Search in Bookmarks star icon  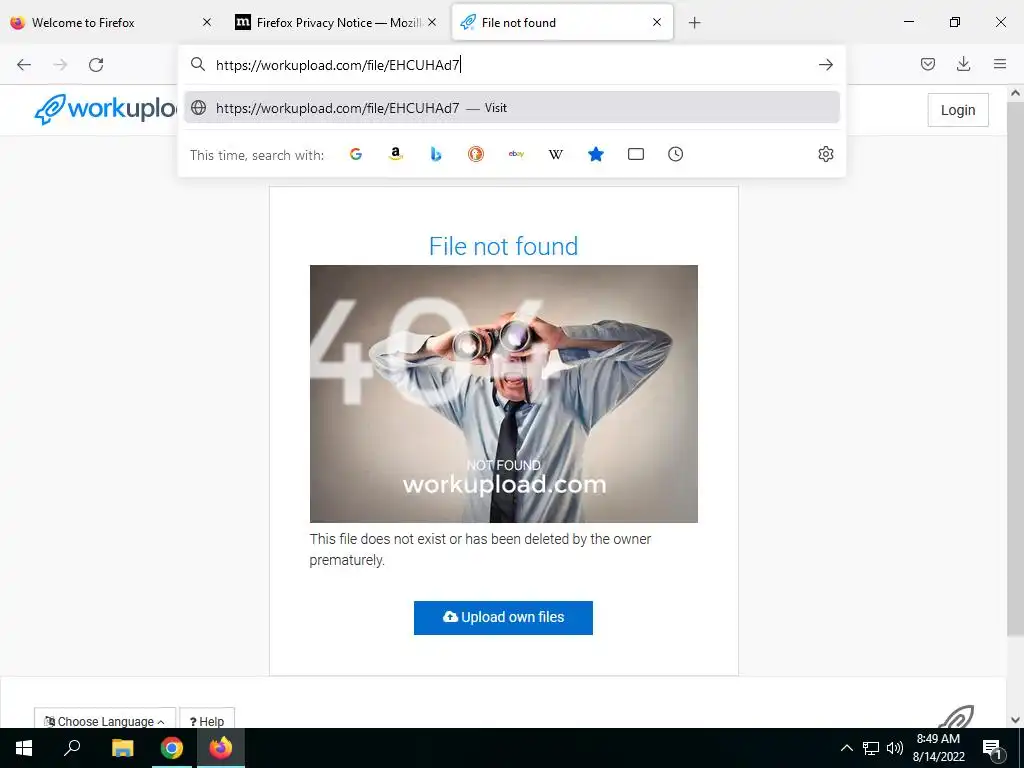(596, 154)
